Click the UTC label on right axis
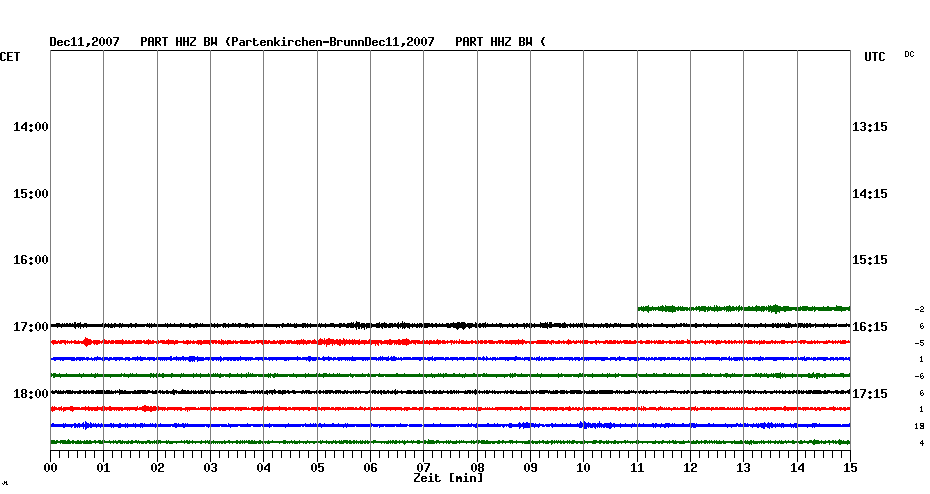Image resolution: width=930 pixels, height=494 pixels. [874, 57]
